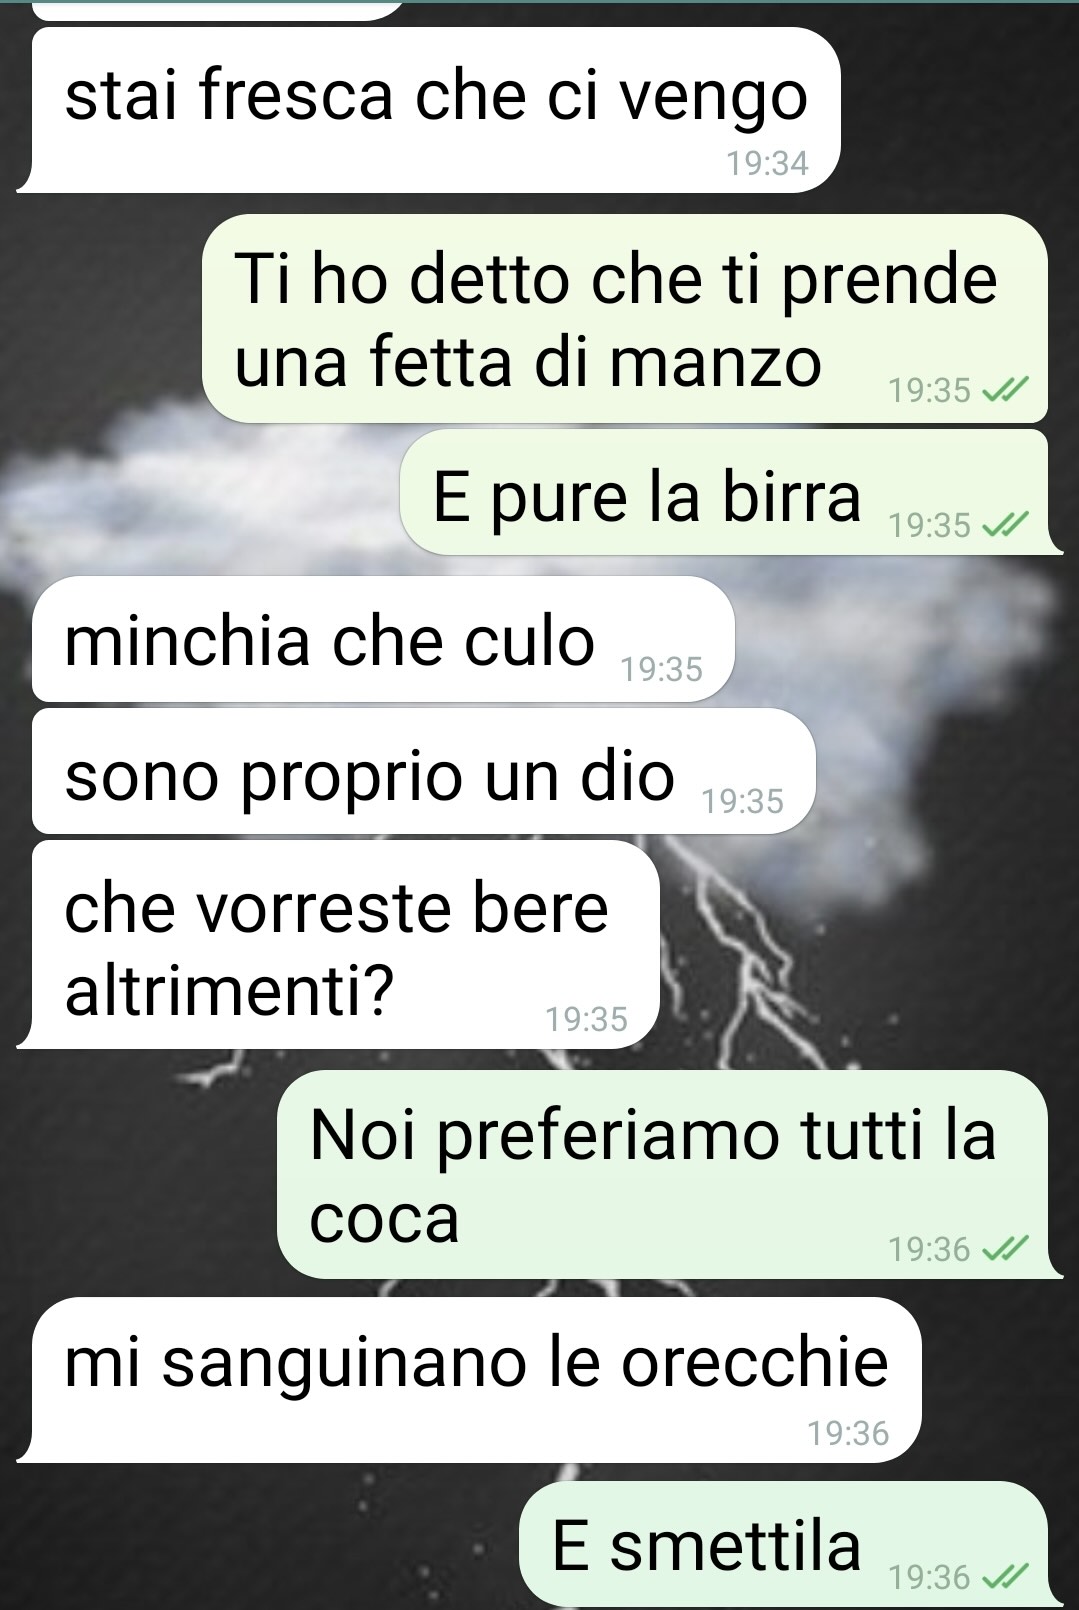Tap the 'stai fresca che ci vengo' message

point(430,110)
